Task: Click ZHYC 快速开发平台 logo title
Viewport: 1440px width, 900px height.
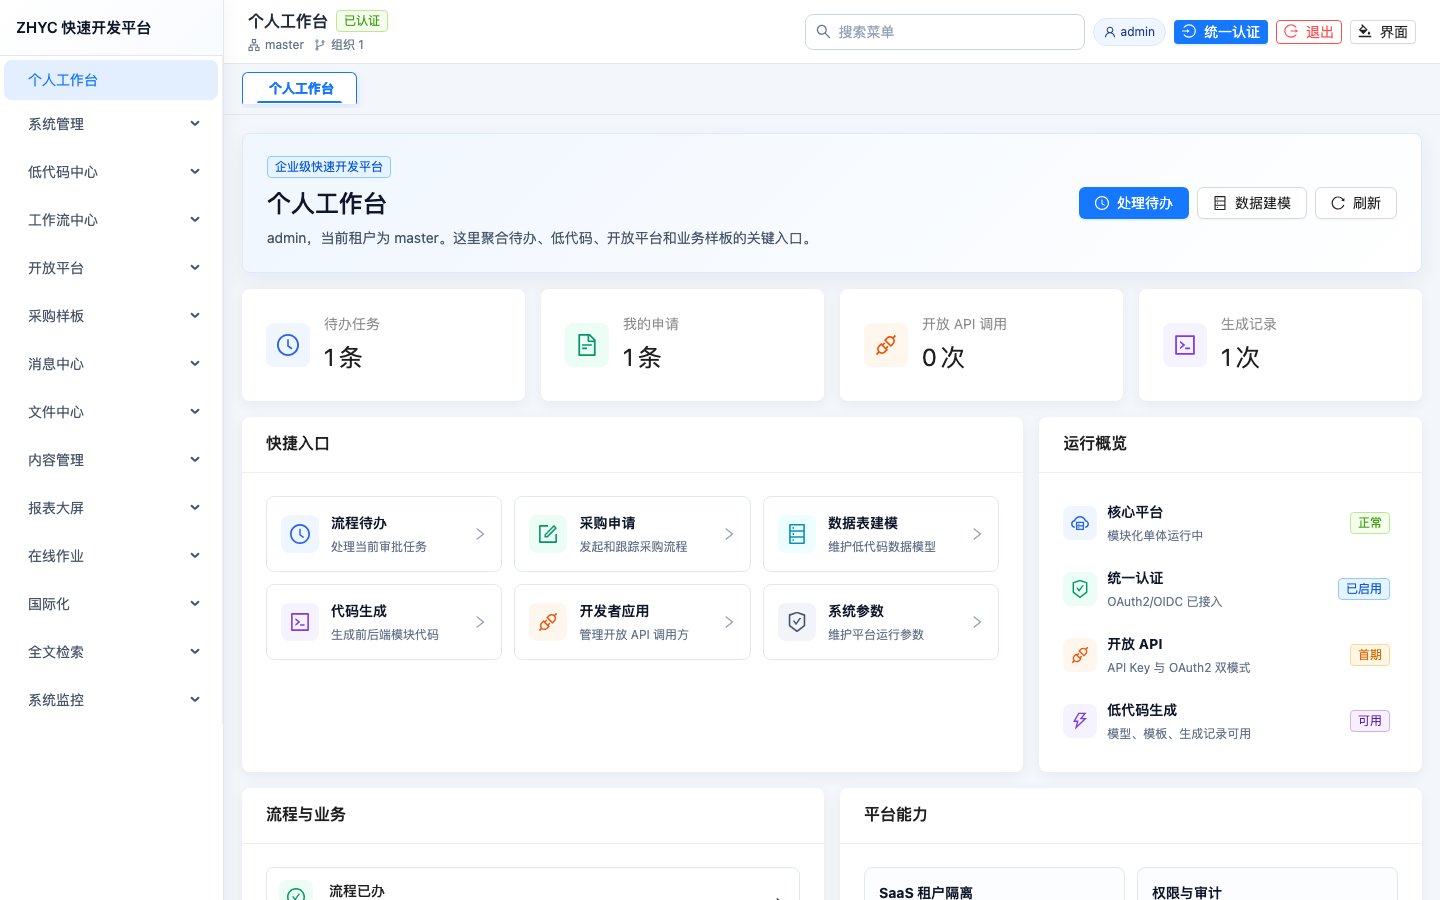Action: pyautogui.click(x=84, y=28)
